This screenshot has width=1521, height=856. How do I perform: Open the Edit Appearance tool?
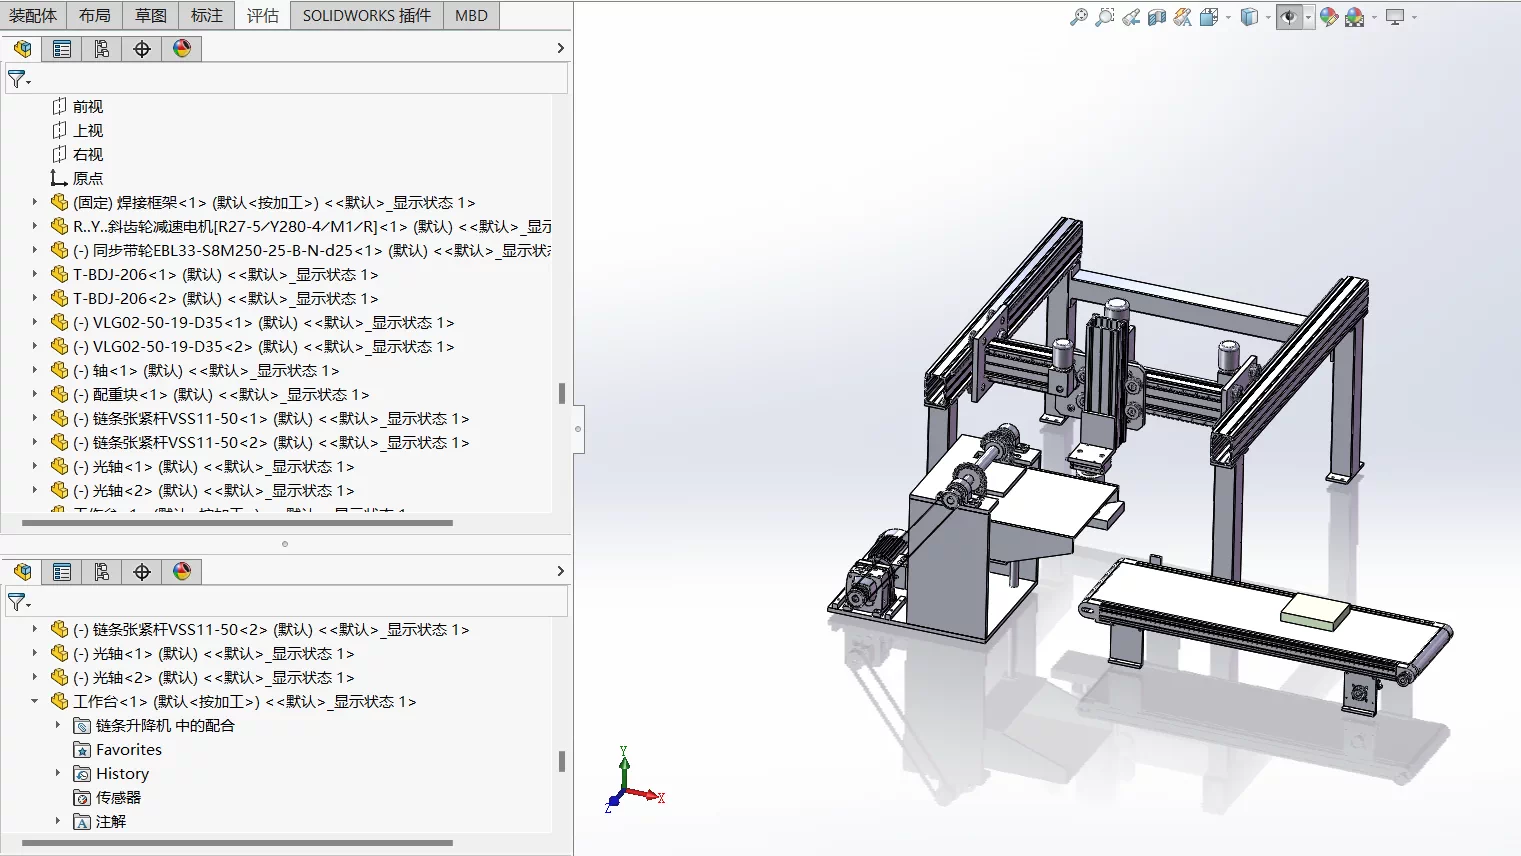(x=1329, y=17)
